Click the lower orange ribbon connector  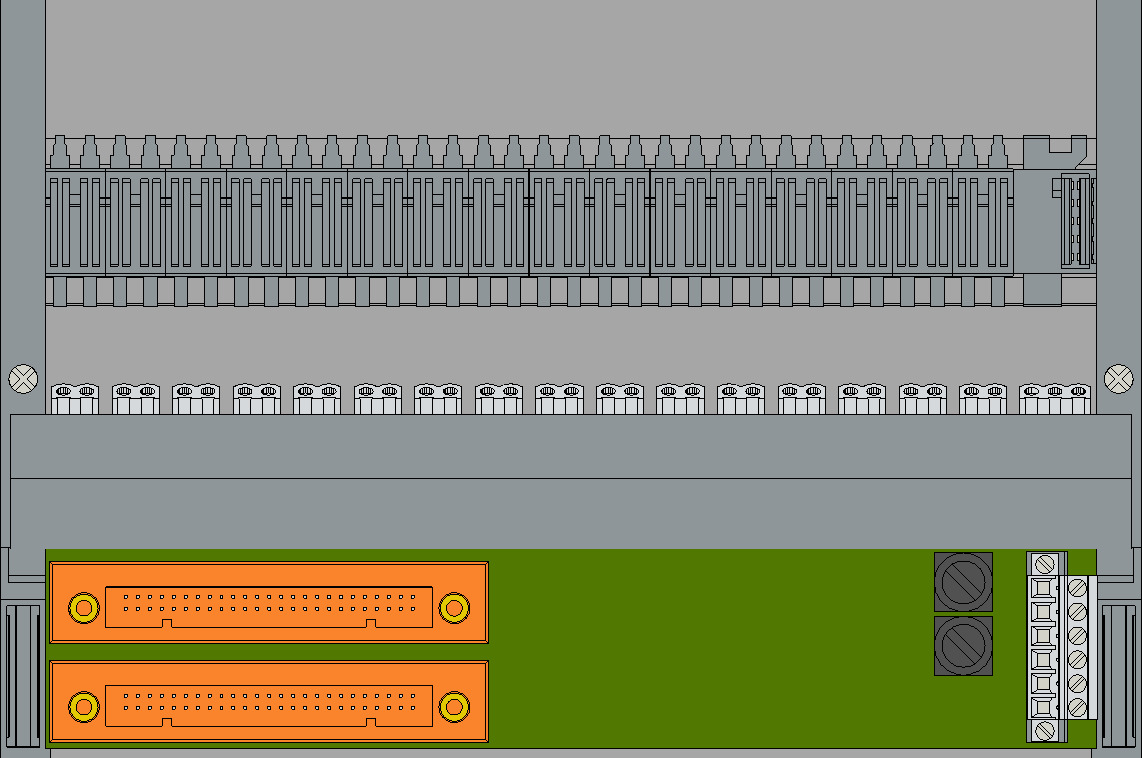coord(269,701)
